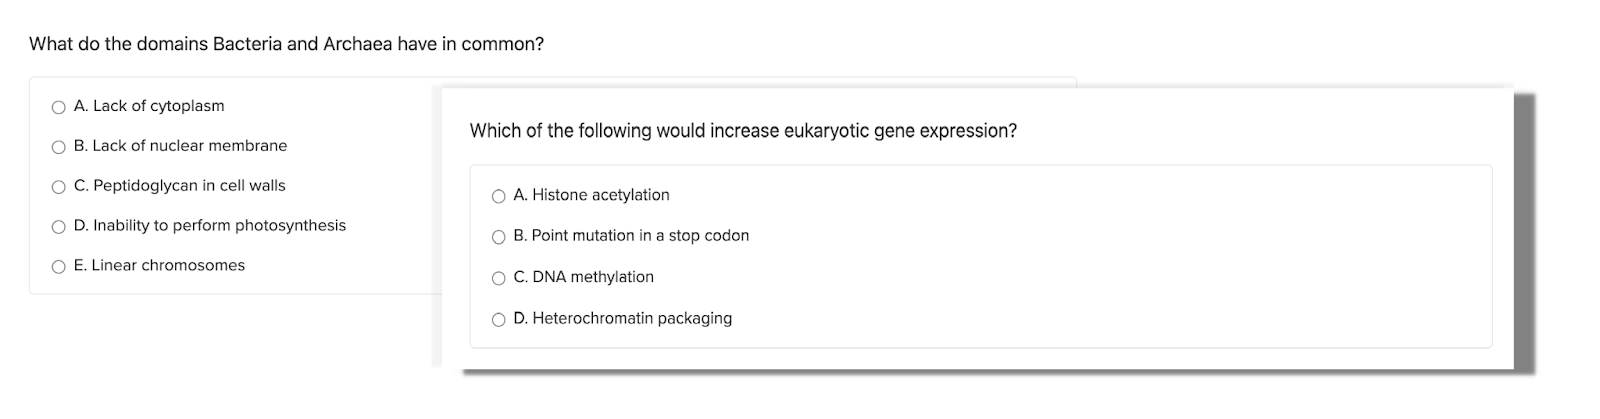Click the 'A. Lack of cytoplasm' answer text

pyautogui.click(x=149, y=106)
